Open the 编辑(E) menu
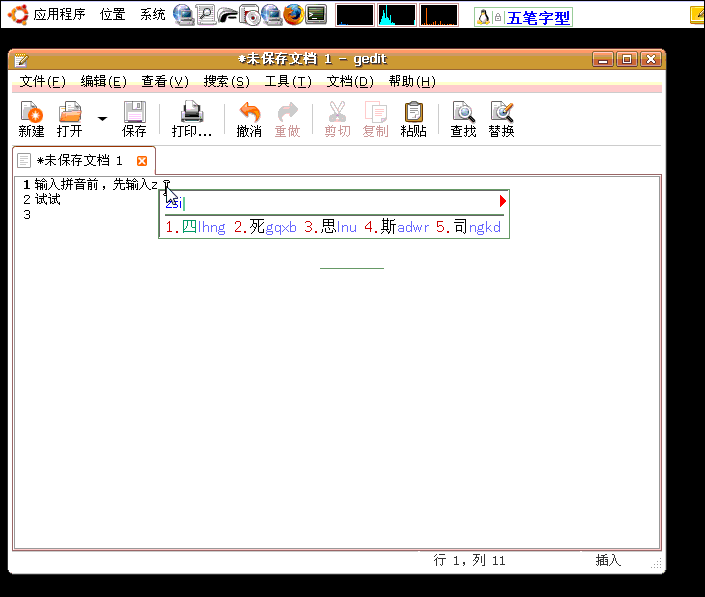This screenshot has height=597, width=705. (104, 81)
